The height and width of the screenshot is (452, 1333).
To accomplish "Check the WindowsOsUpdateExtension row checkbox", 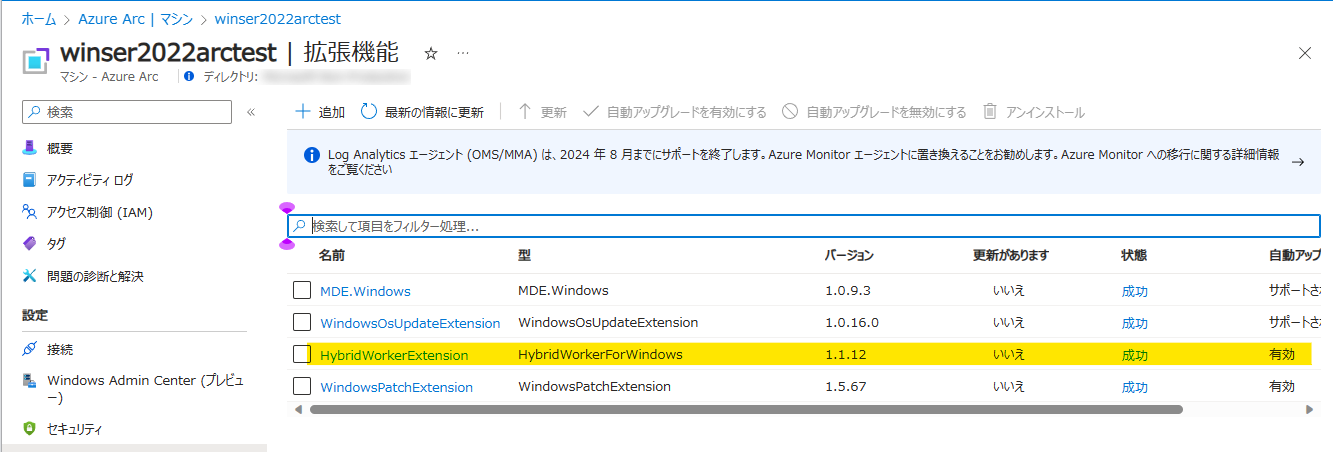I will tap(302, 322).
